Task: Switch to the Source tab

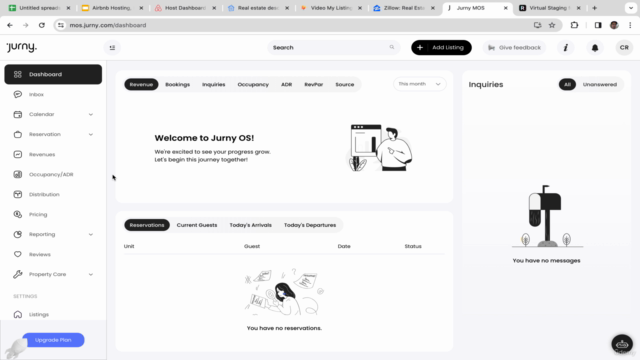Action: point(344,84)
